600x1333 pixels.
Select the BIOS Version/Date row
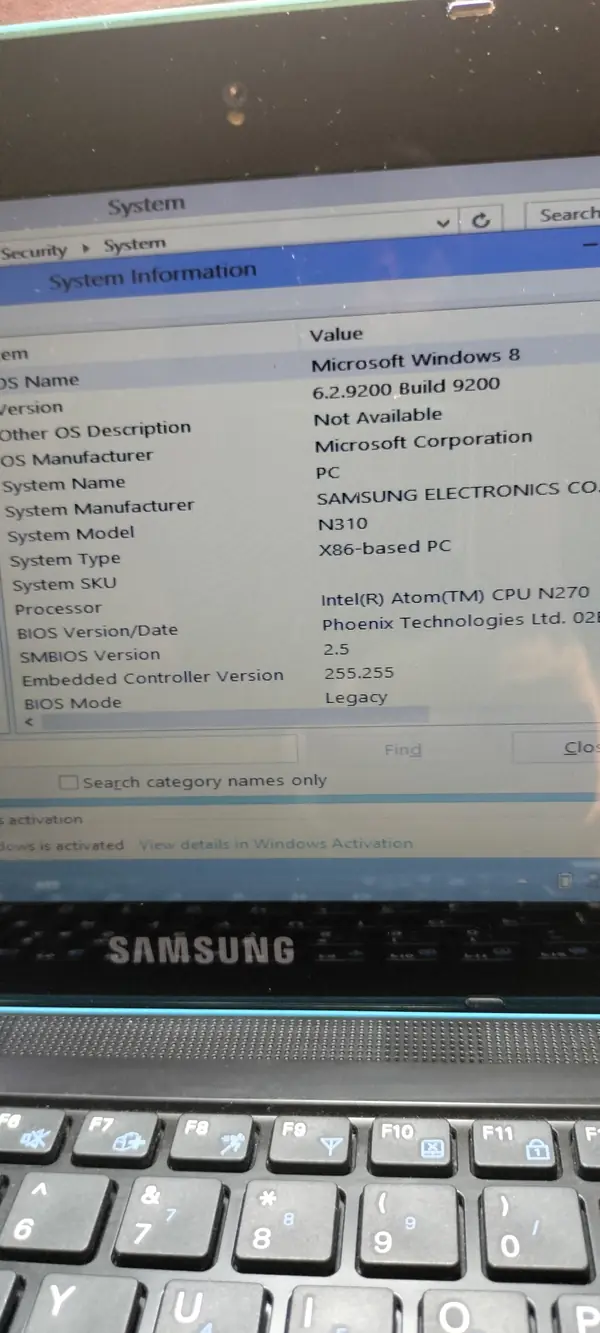click(x=97, y=631)
